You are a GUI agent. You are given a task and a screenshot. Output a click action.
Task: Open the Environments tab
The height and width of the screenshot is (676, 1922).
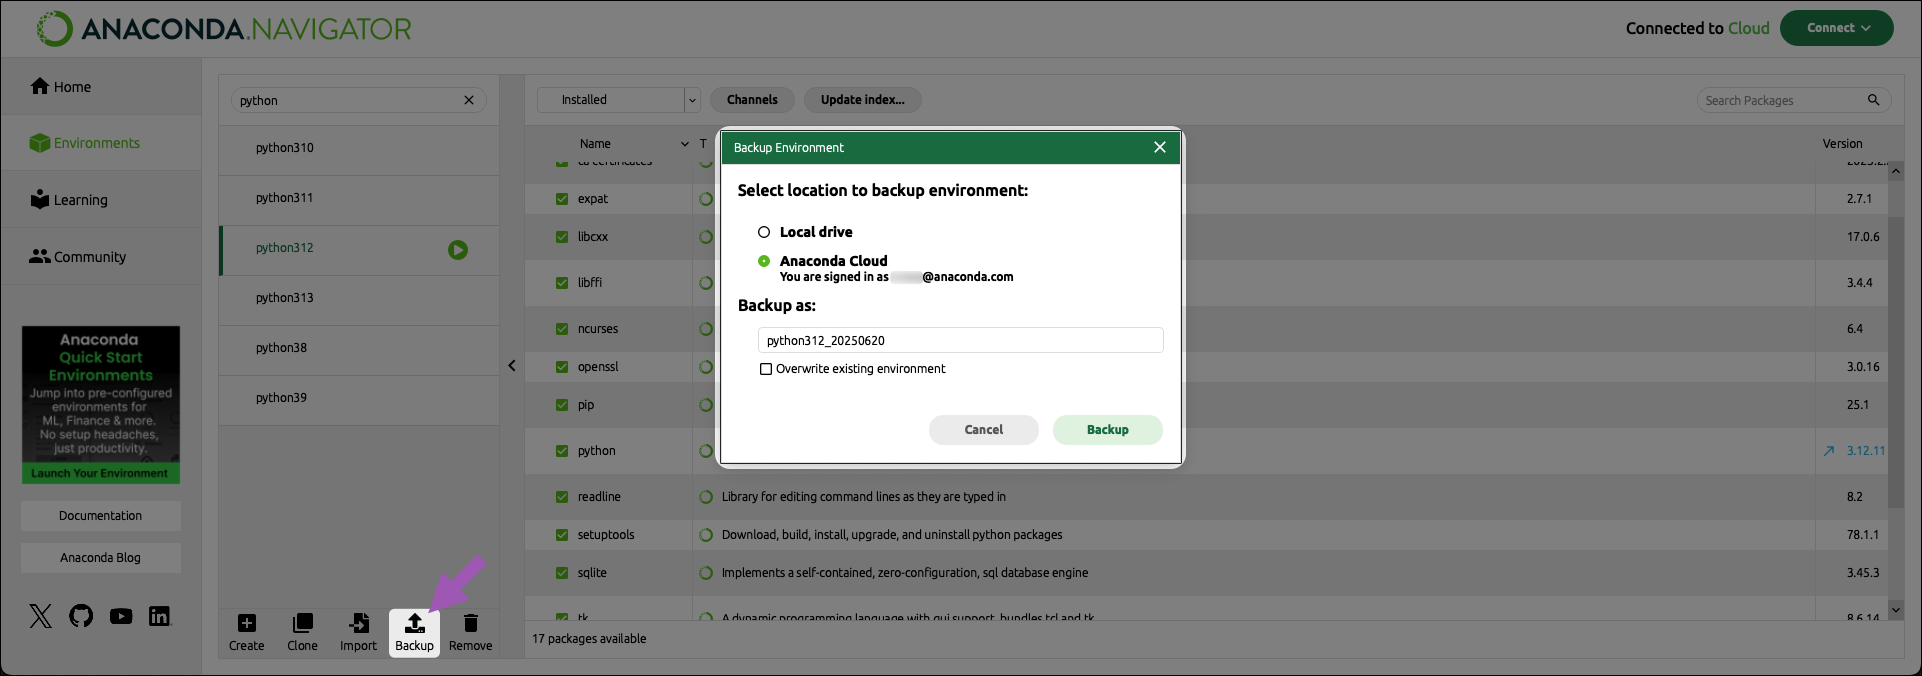pos(101,143)
